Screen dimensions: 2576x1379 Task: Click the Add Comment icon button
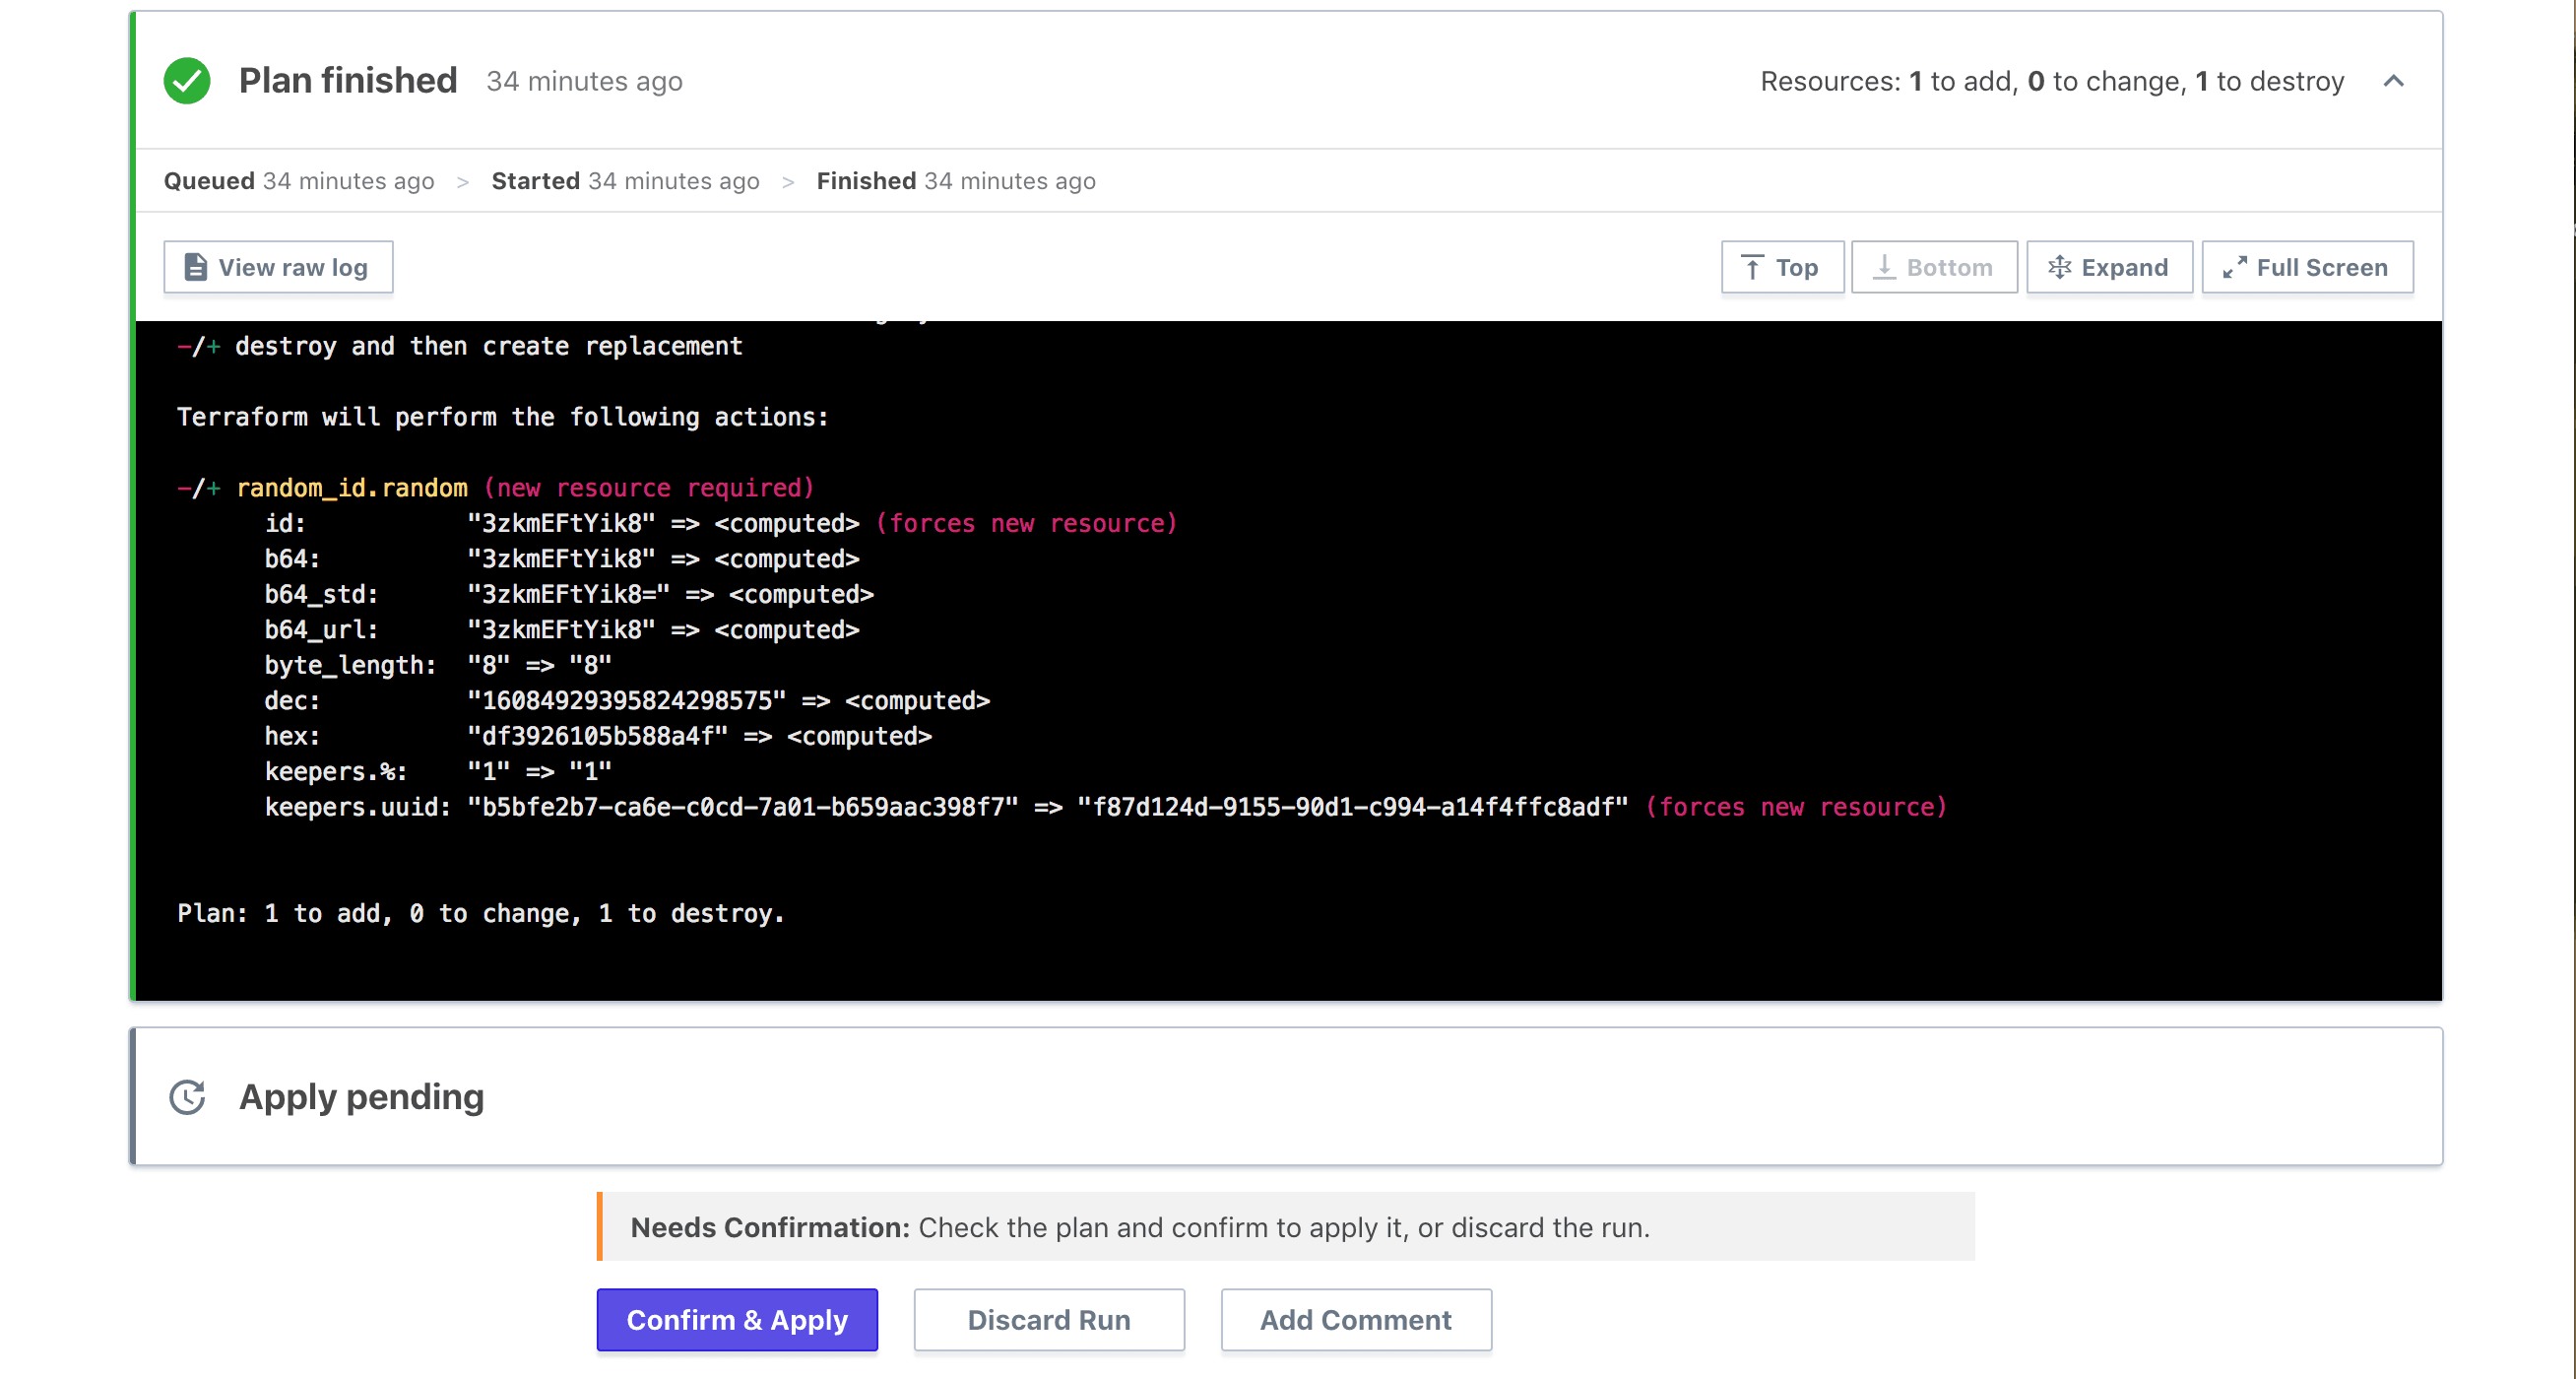point(1354,1319)
